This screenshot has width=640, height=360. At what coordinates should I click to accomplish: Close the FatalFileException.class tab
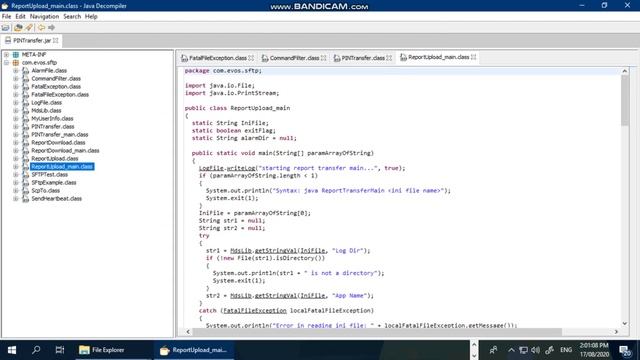[x=251, y=58]
